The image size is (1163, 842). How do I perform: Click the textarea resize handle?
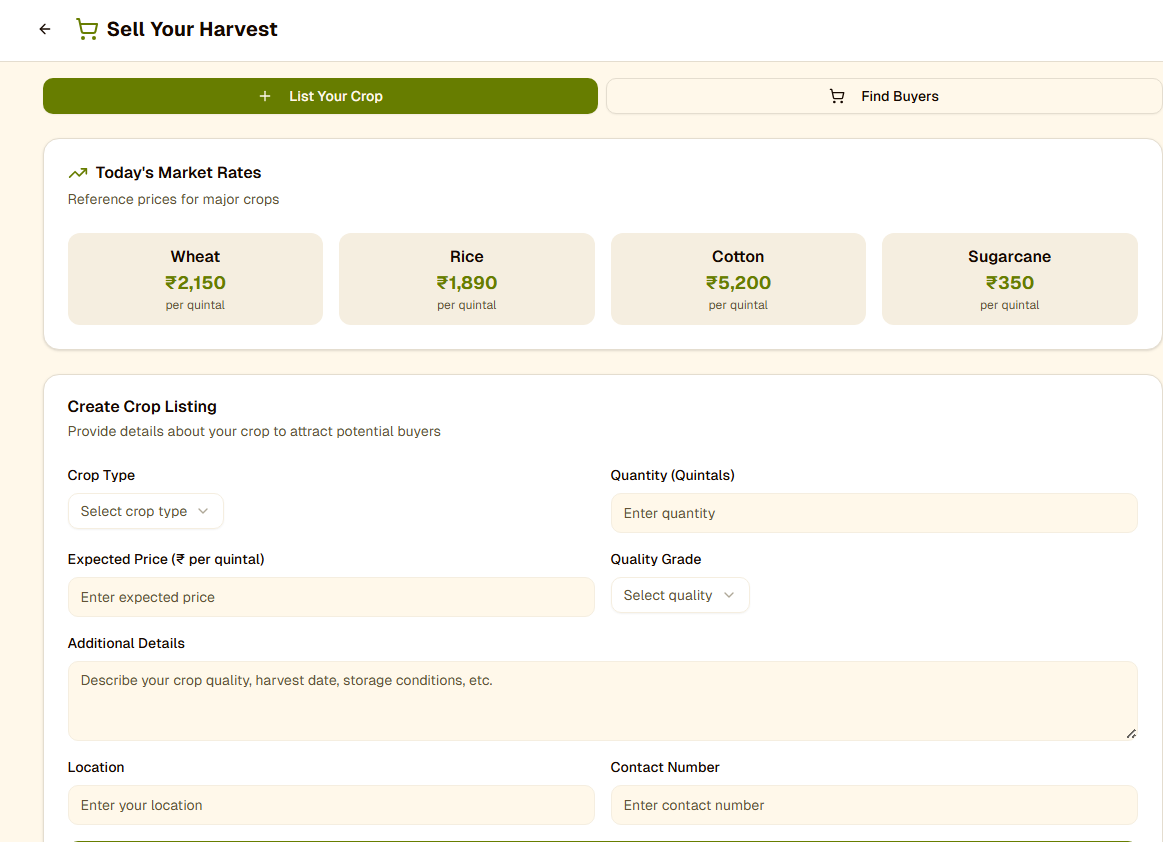(x=1131, y=733)
